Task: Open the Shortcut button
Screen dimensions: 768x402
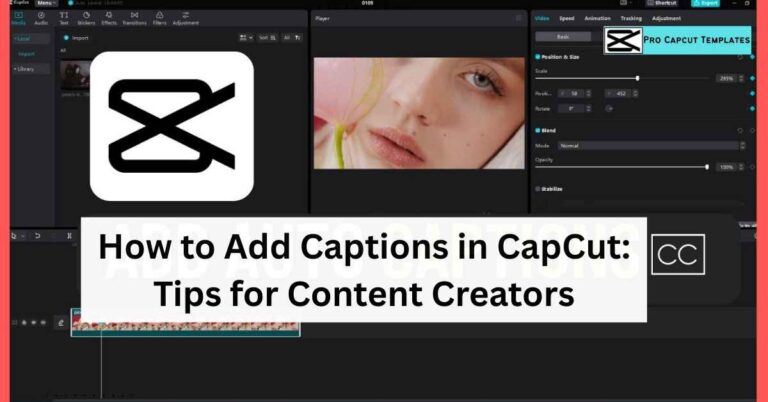Action: coord(662,3)
